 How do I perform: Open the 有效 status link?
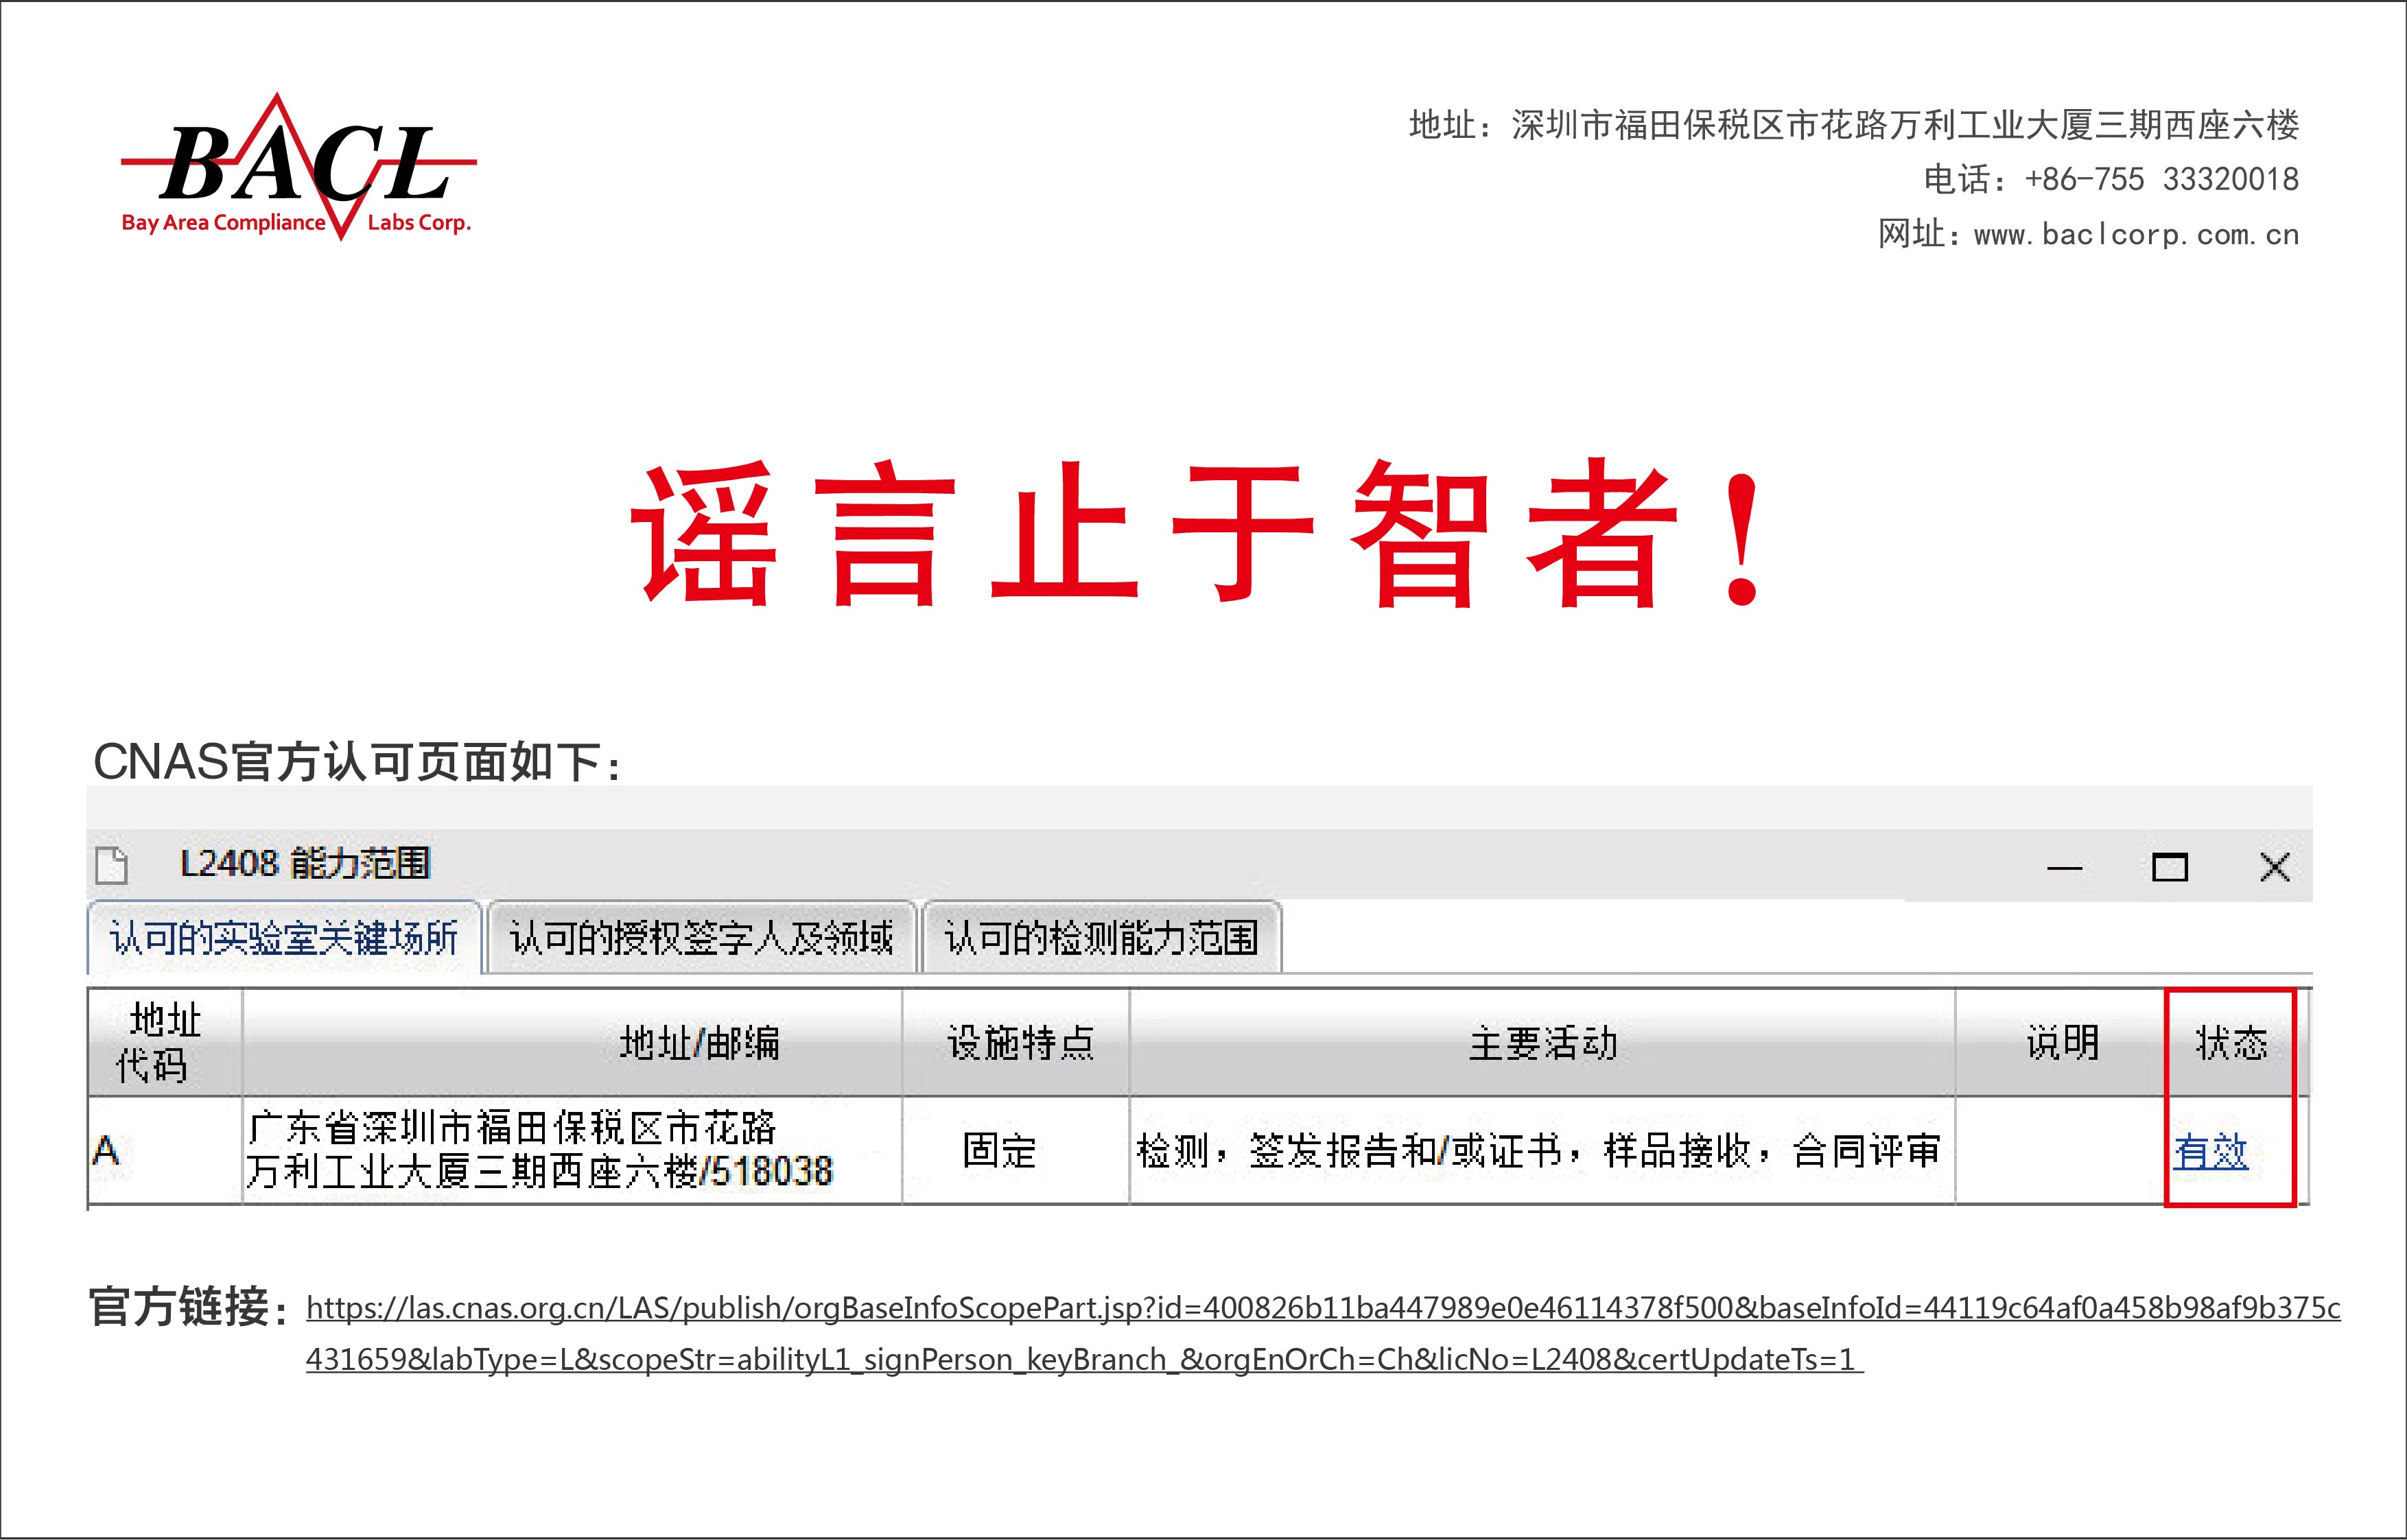click(2210, 1152)
